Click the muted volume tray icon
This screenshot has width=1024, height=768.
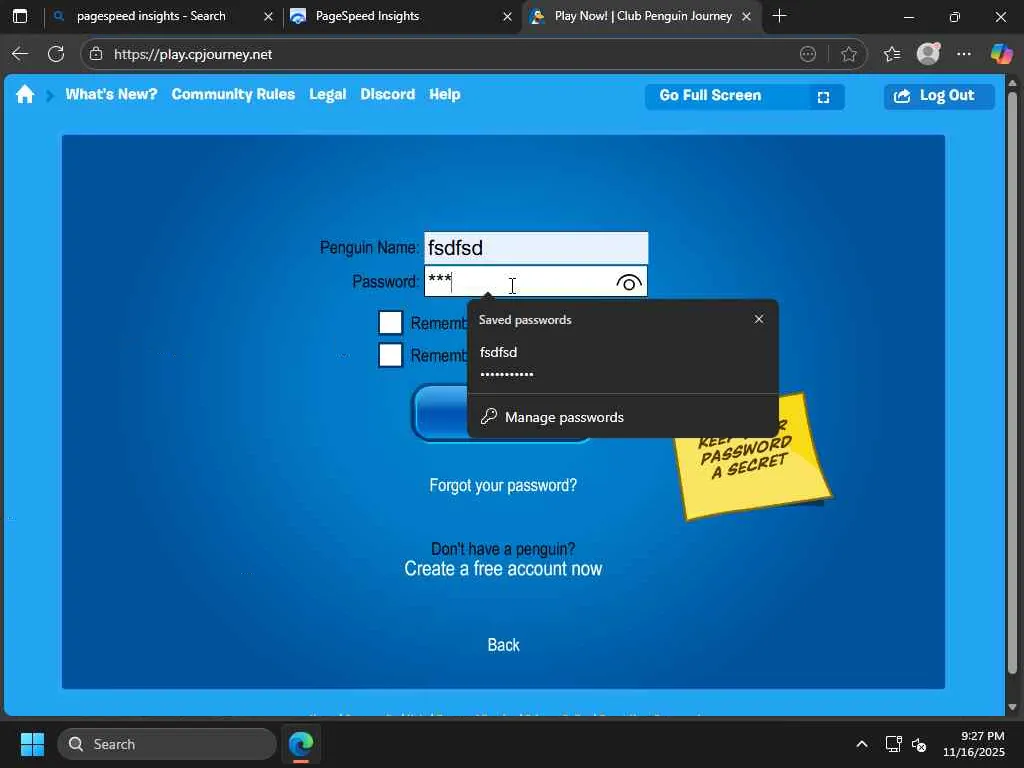919,744
